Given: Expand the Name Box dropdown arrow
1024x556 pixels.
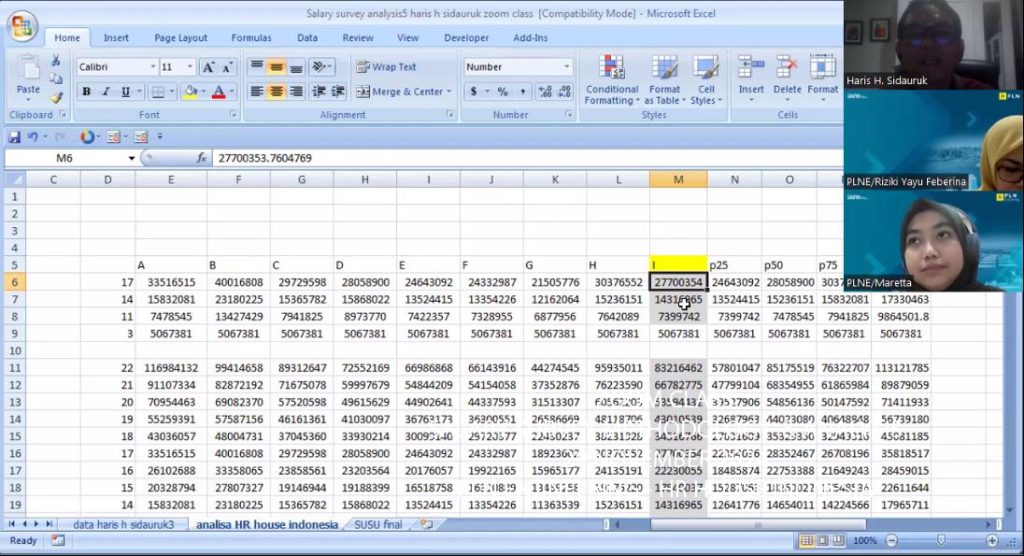Looking at the screenshot, I should (132, 158).
